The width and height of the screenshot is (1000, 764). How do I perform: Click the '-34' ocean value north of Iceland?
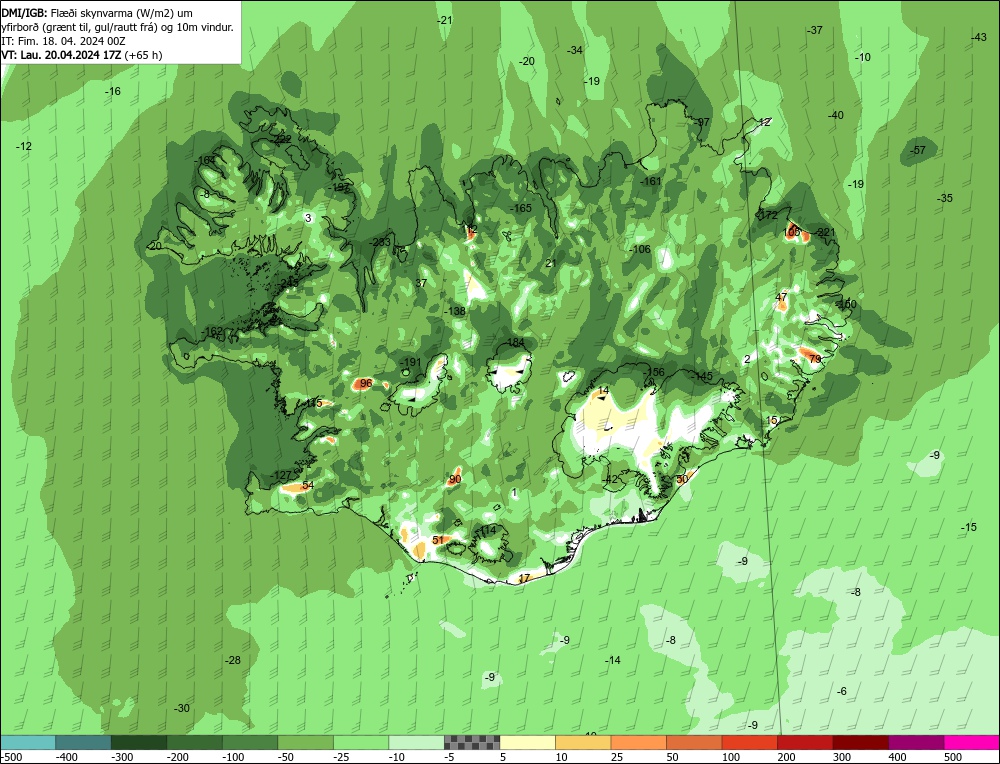575,50
